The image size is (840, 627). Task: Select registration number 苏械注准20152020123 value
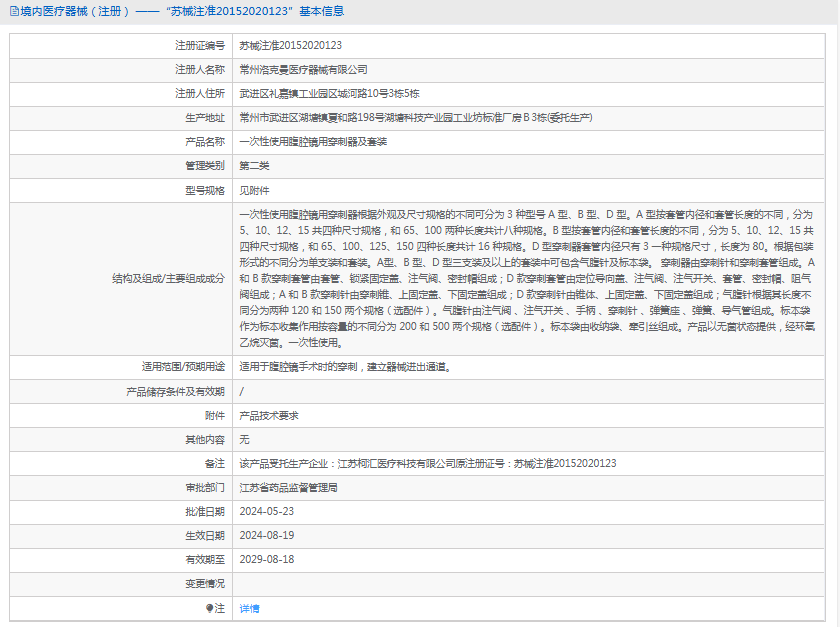(290, 46)
